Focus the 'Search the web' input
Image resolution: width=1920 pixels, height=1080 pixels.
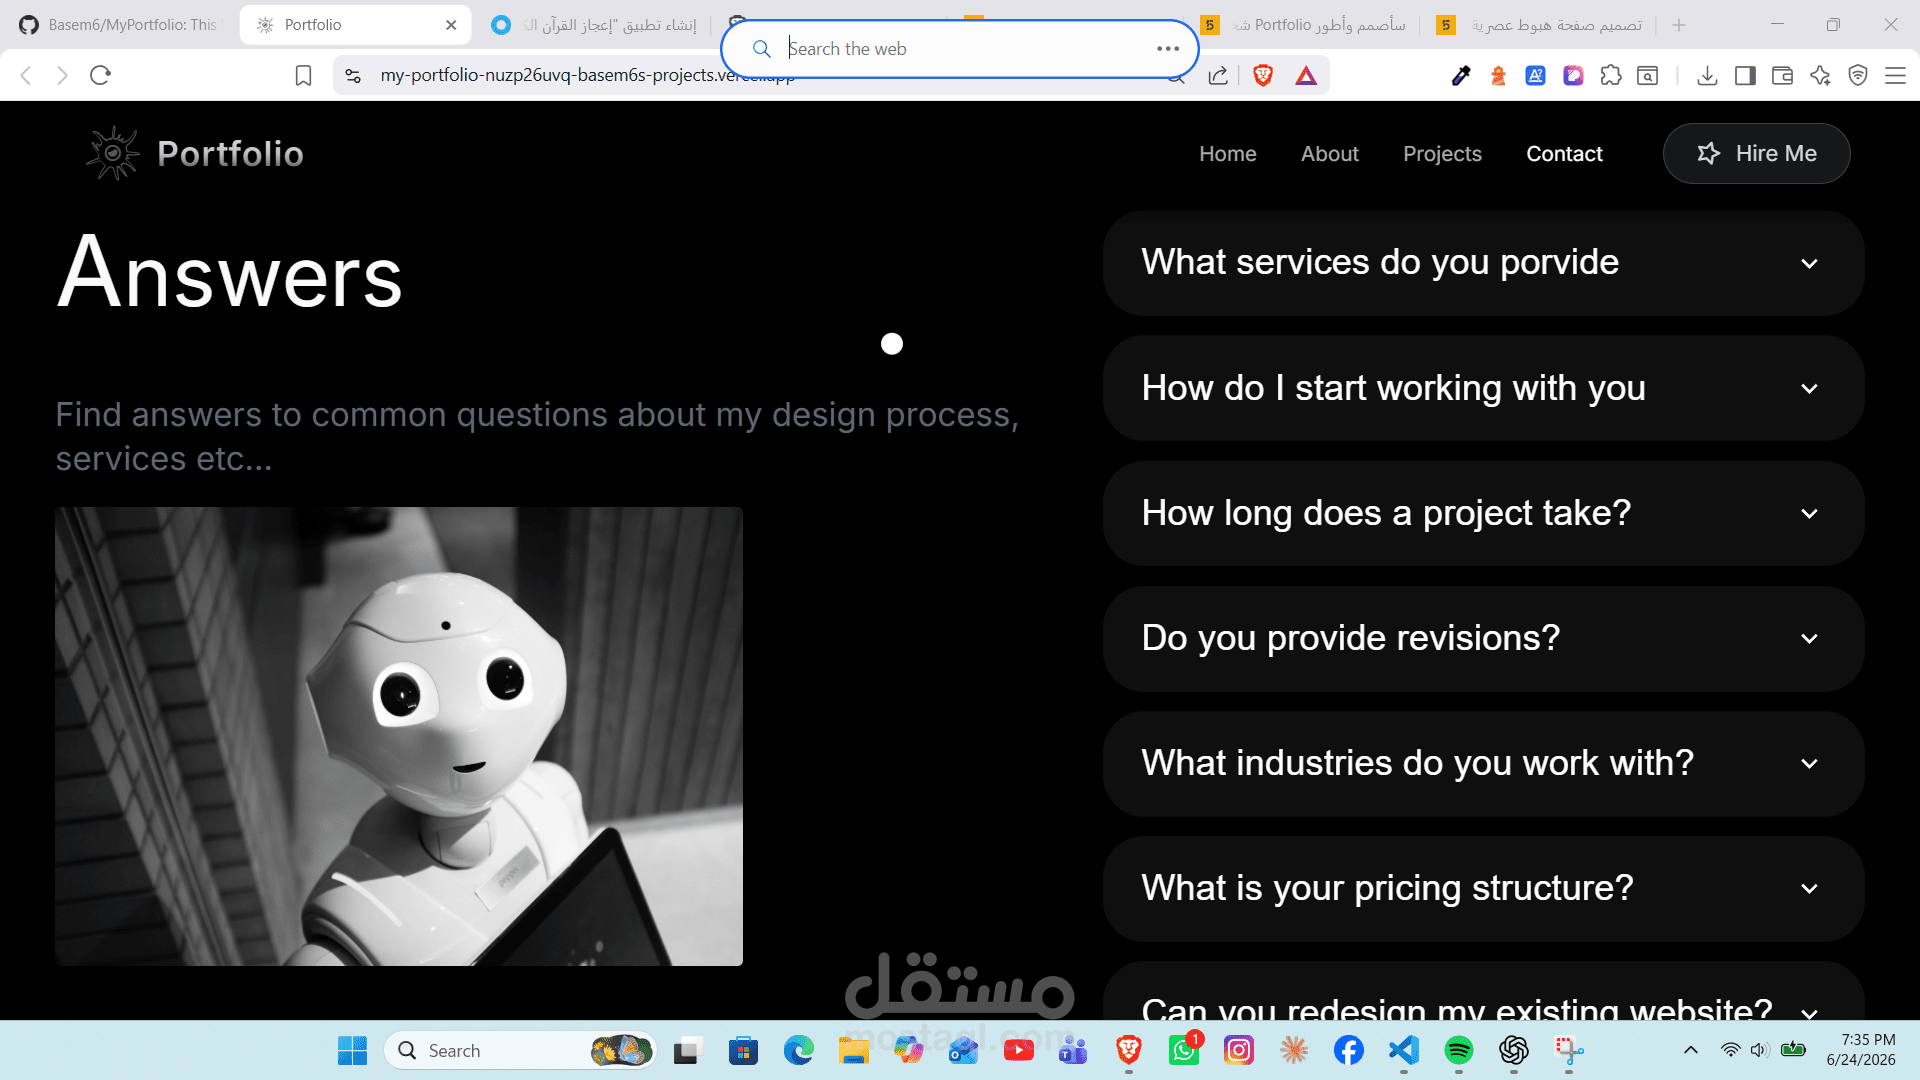click(x=960, y=48)
